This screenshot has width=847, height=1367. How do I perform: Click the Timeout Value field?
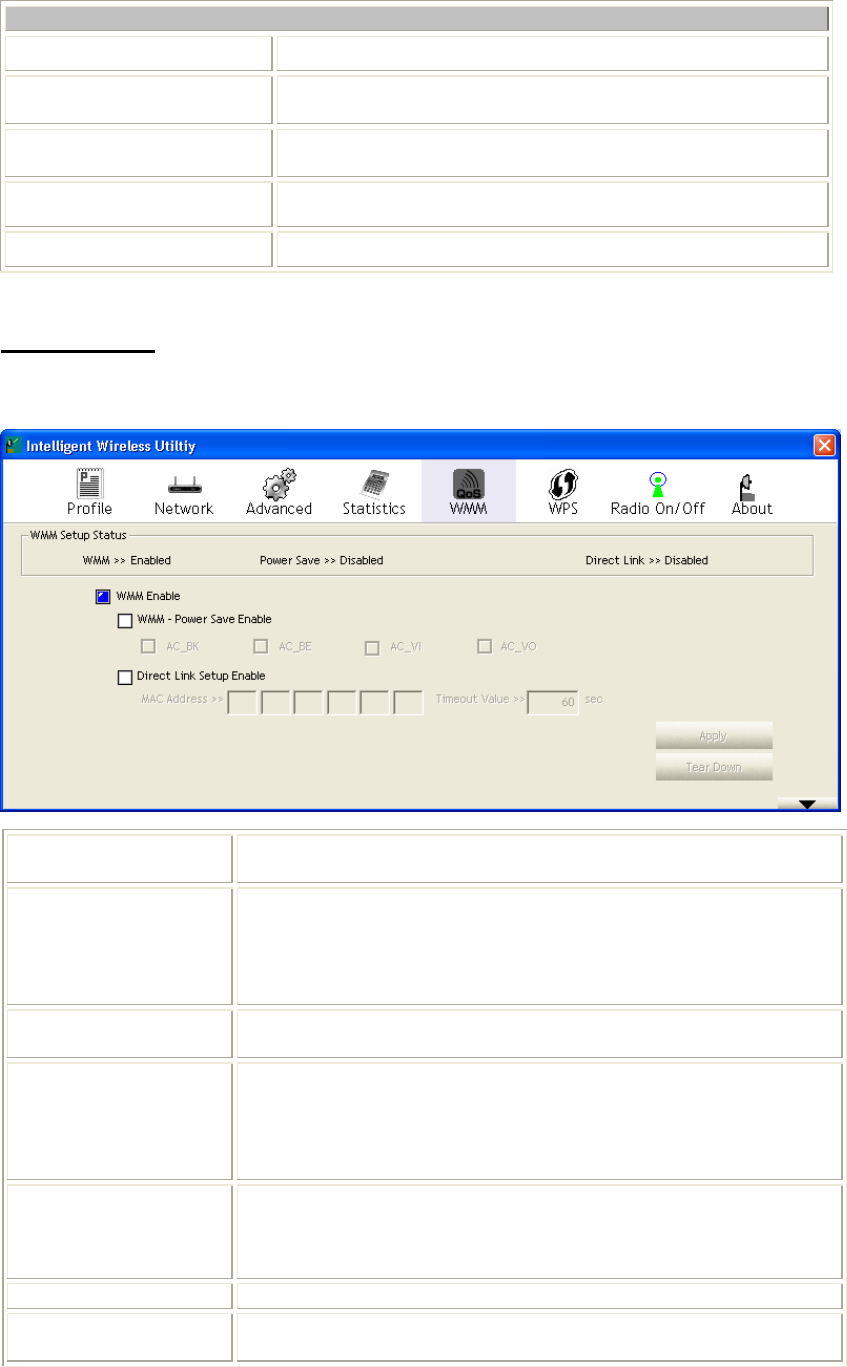pyautogui.click(x=553, y=702)
